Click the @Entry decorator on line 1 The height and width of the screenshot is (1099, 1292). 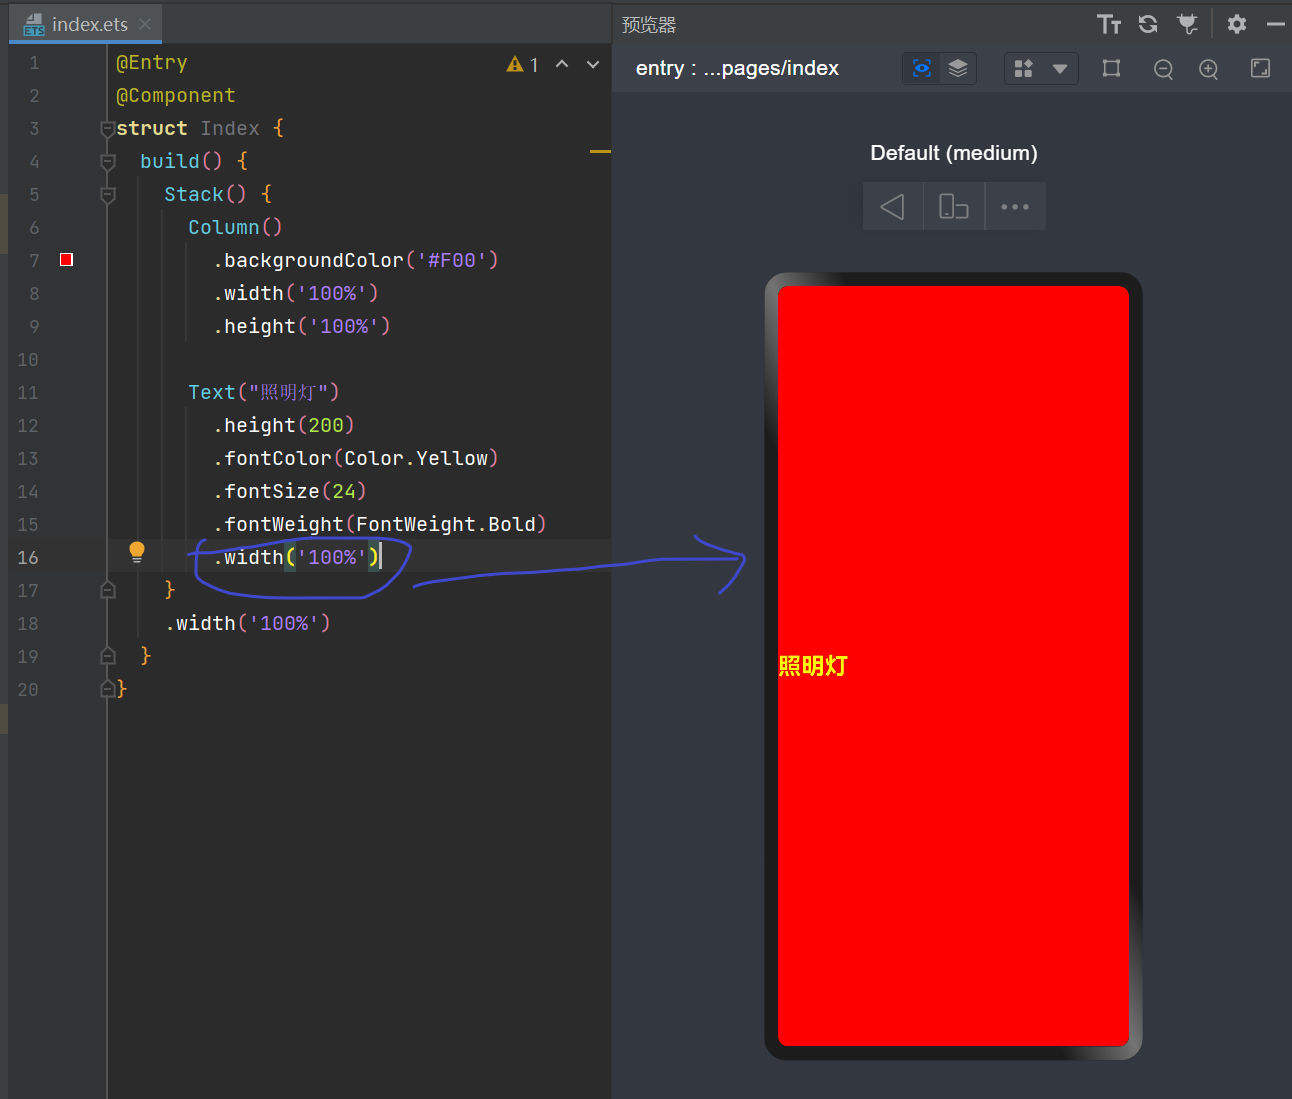[152, 63]
